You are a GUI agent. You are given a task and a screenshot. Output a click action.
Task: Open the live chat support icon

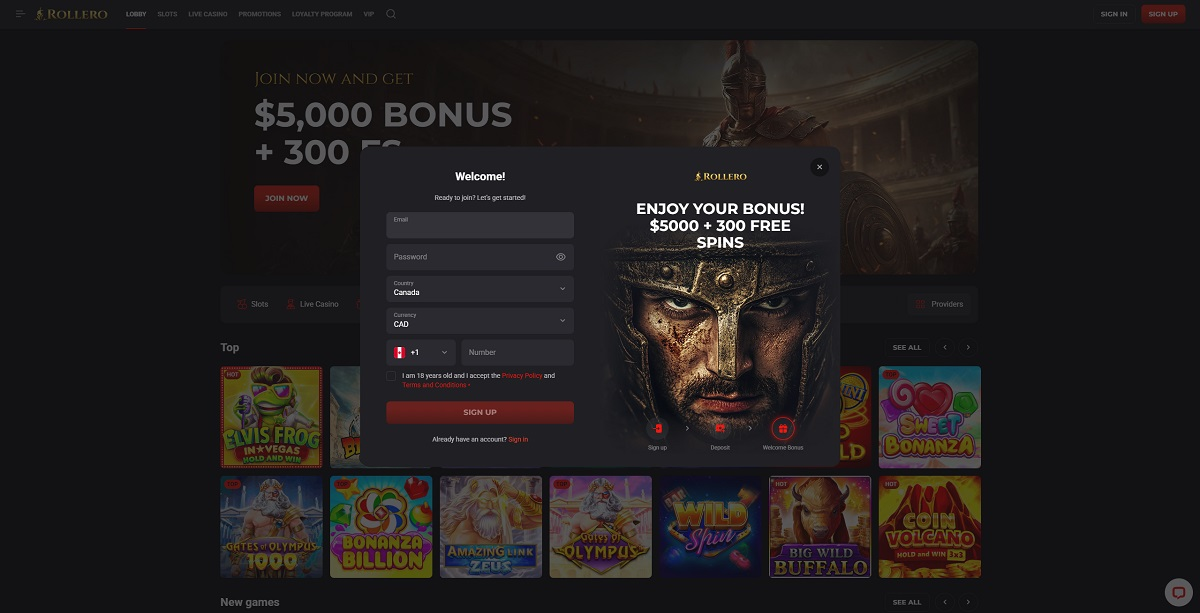1179,592
